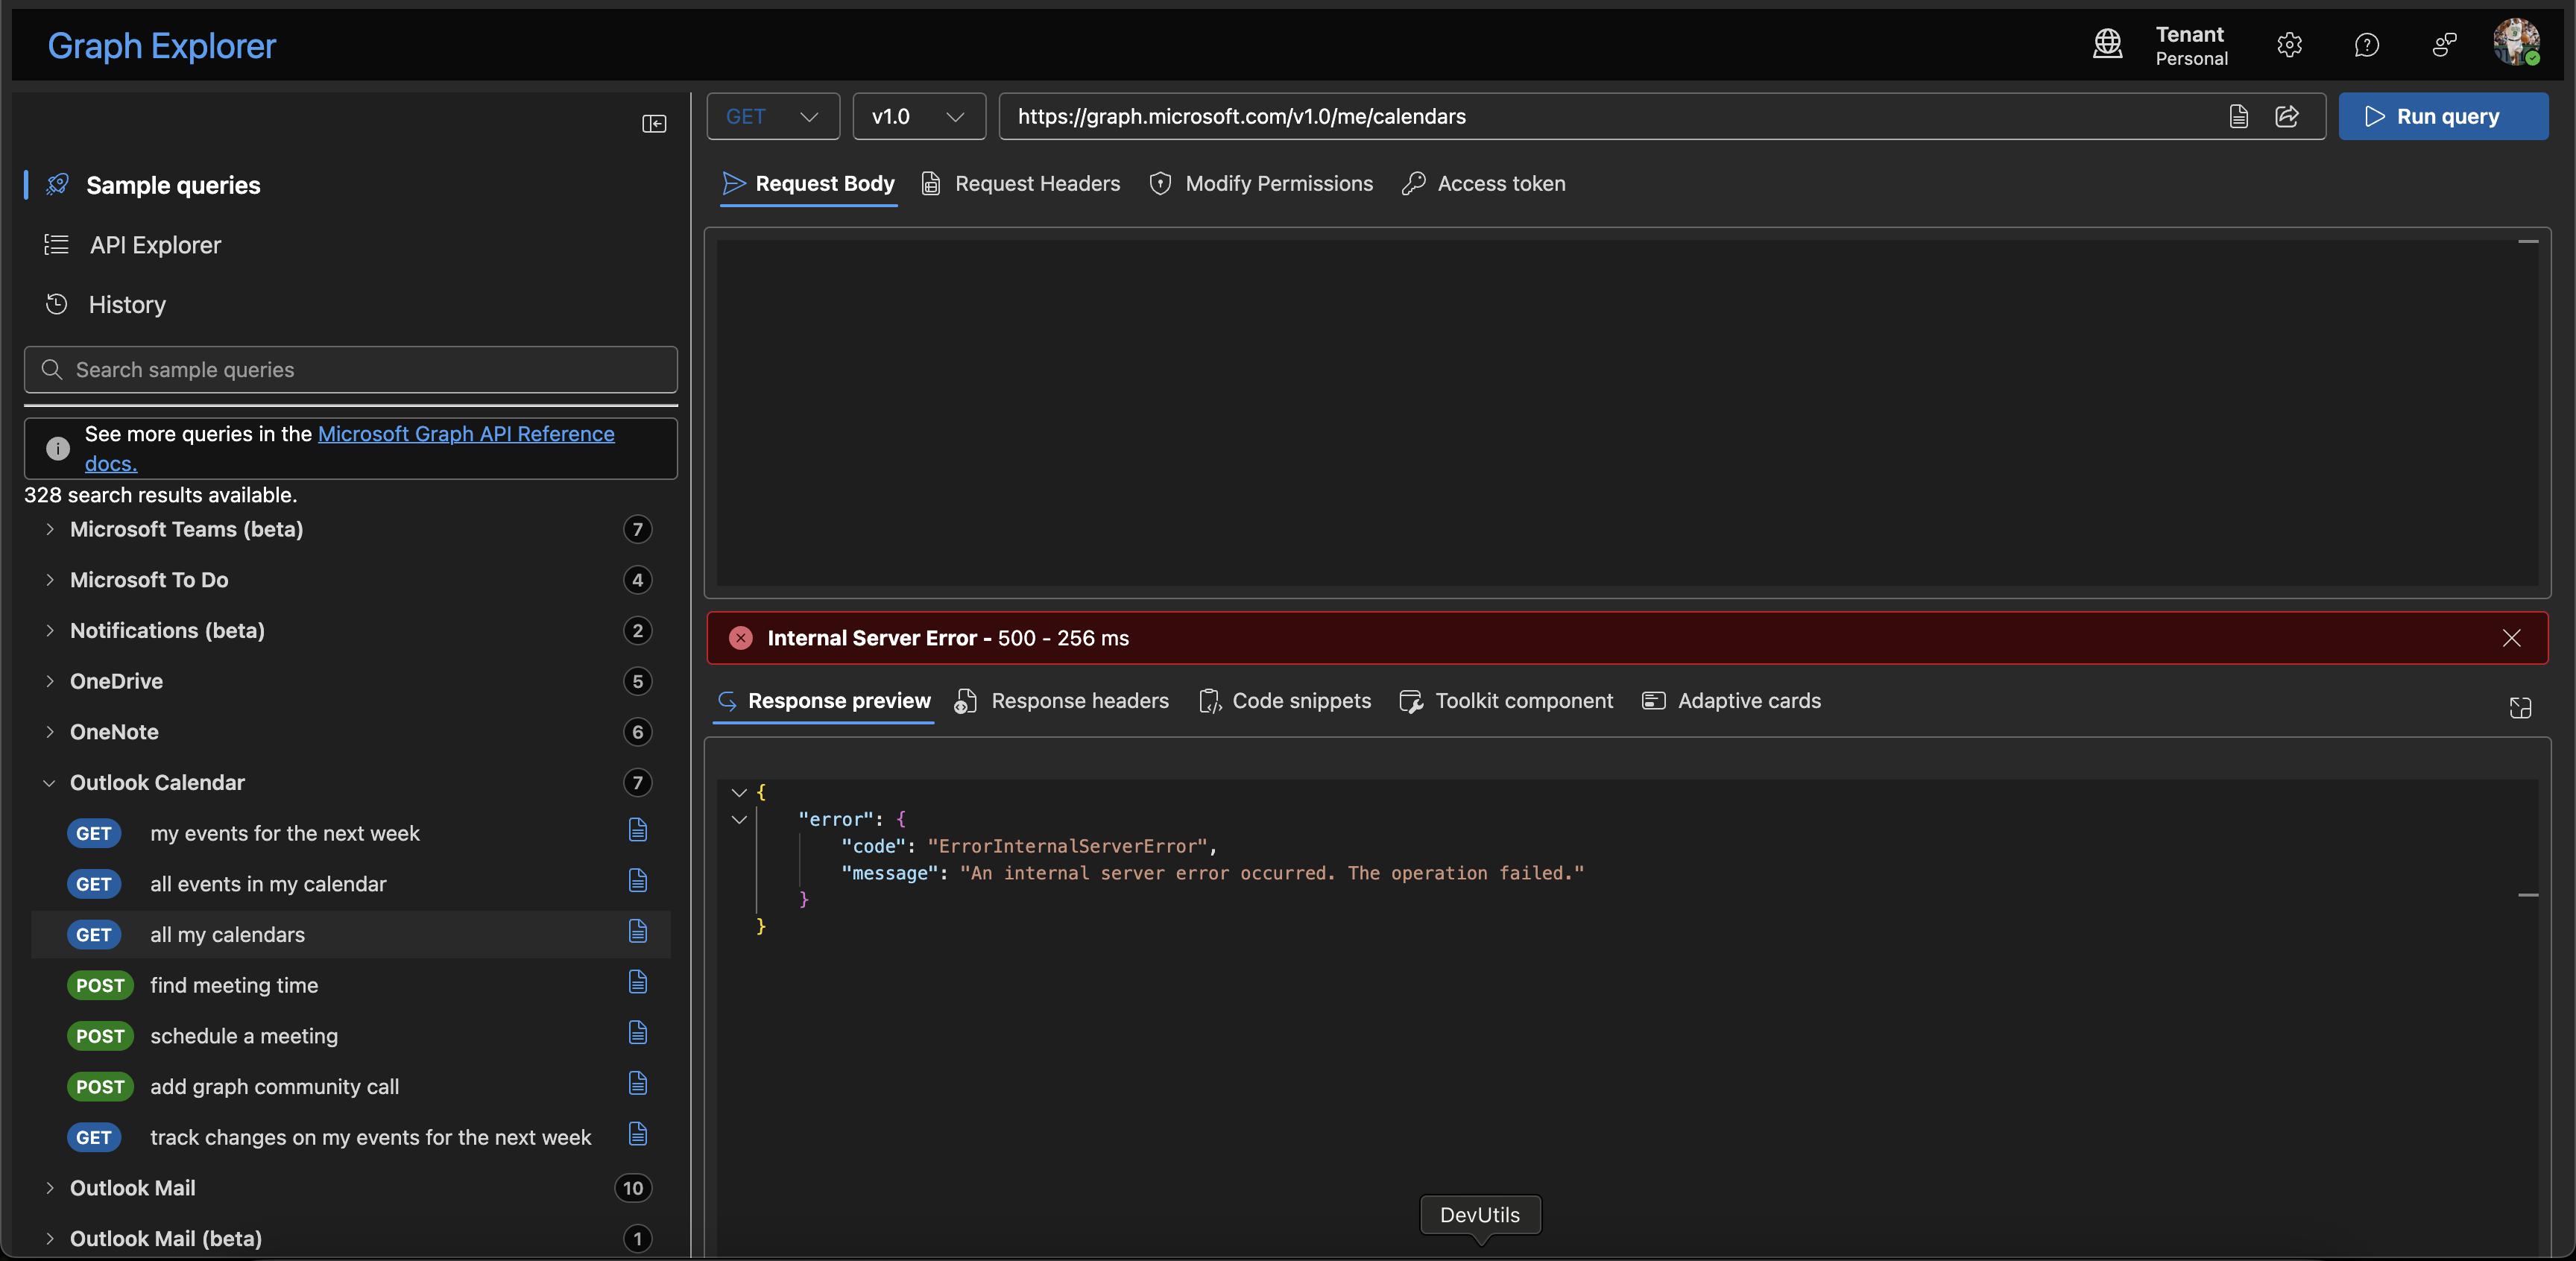
Task: Click the Search sample queries field
Action: pos(351,370)
